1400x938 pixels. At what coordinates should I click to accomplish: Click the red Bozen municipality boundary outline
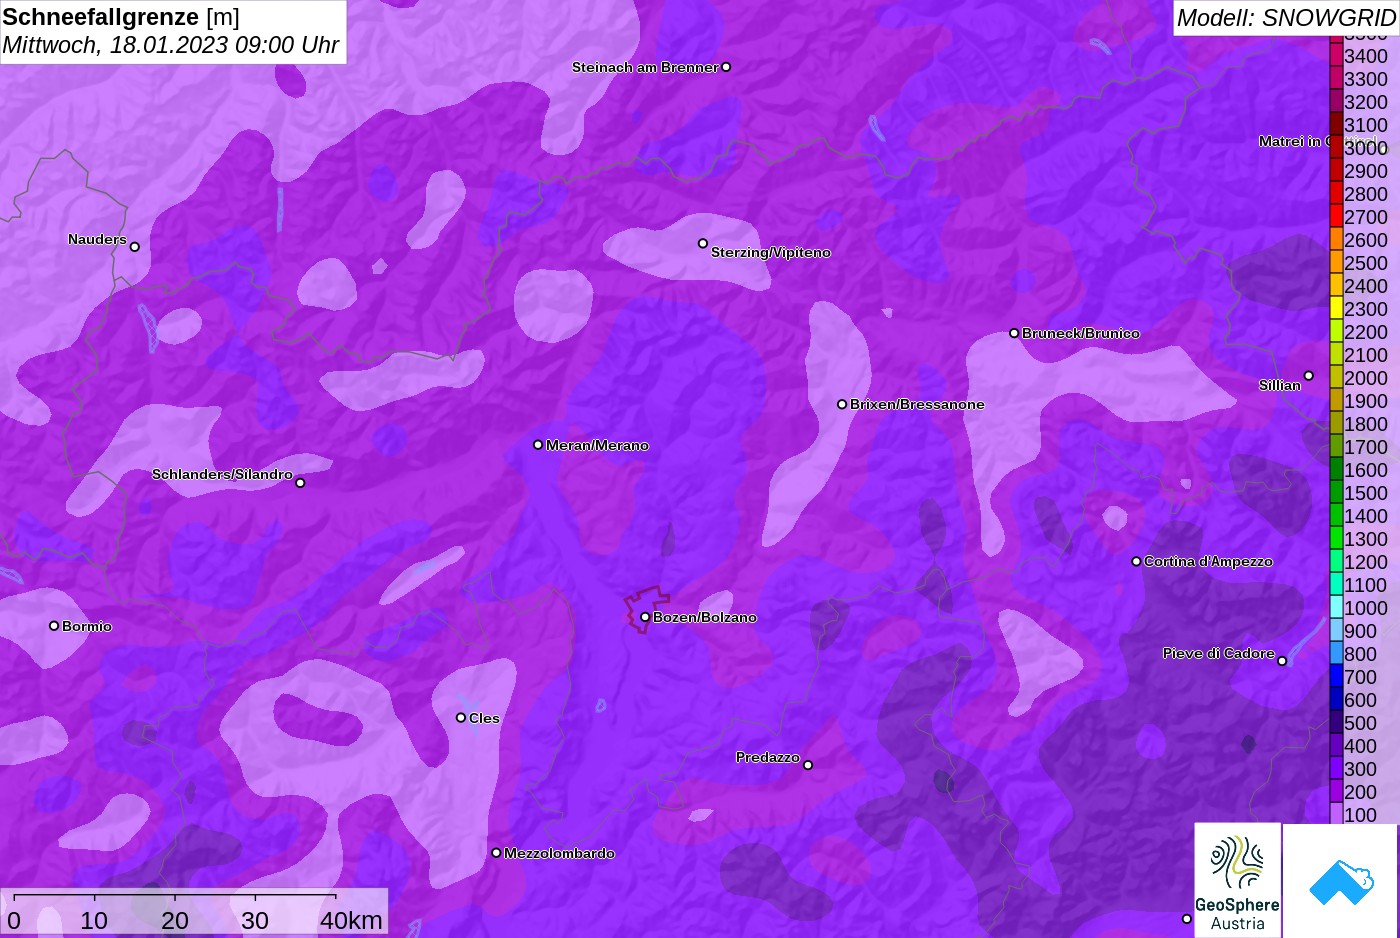click(x=648, y=609)
